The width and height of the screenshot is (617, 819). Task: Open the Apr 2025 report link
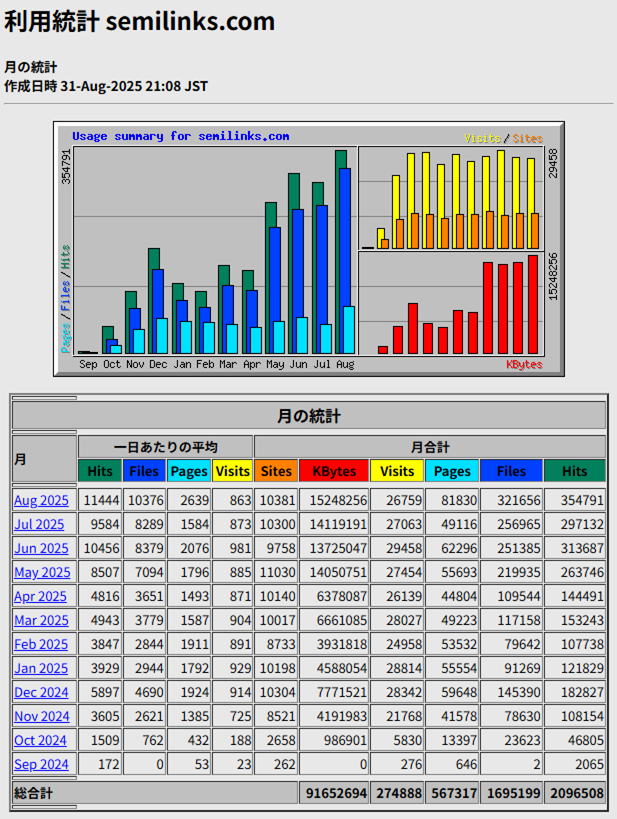40,597
